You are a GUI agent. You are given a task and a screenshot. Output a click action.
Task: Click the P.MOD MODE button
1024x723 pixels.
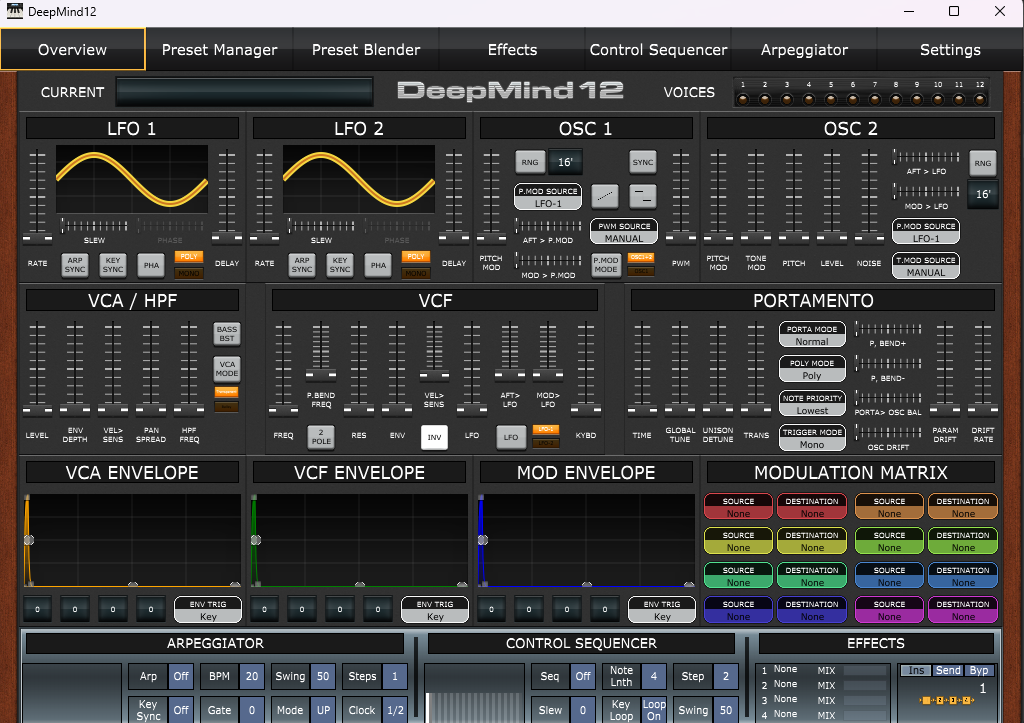(x=605, y=265)
